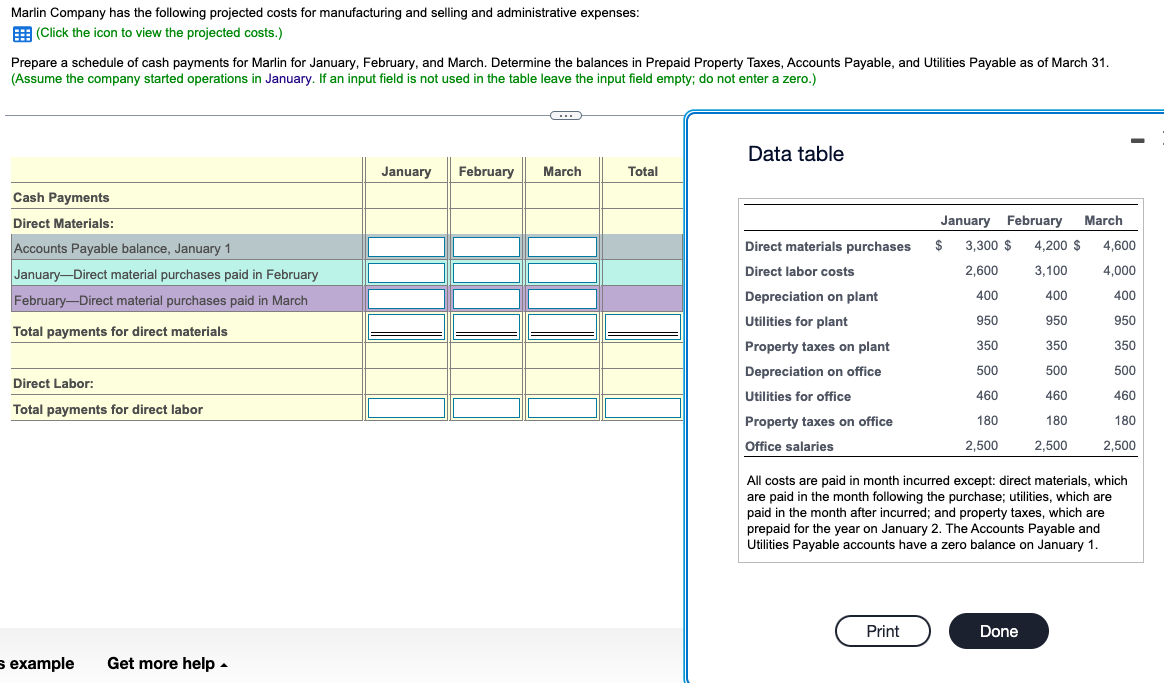Select January field for January purchases row
The width and height of the screenshot is (1164, 683).
click(x=406, y=273)
